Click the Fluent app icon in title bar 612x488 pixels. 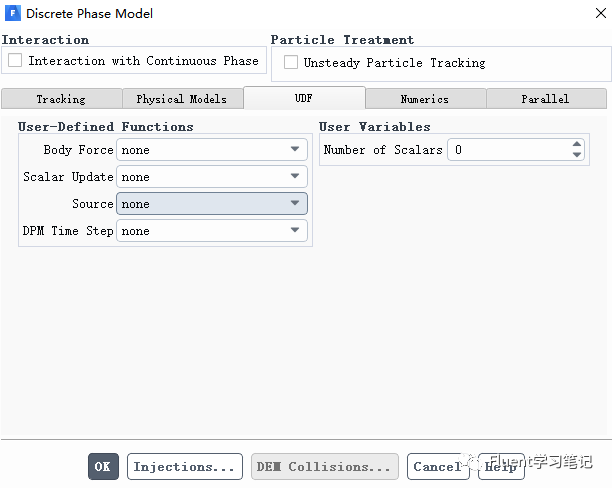[x=12, y=13]
